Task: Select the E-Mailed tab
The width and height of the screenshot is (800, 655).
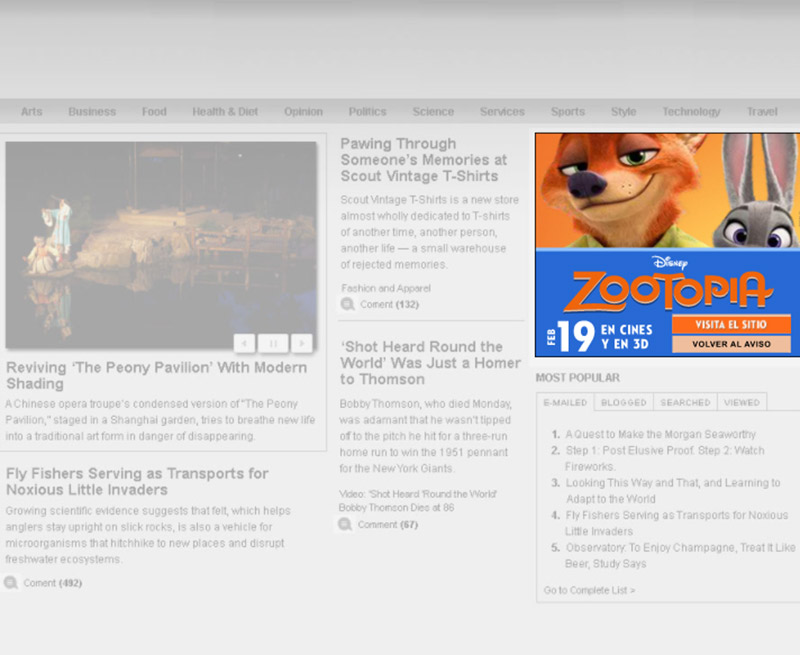Action: [x=565, y=402]
